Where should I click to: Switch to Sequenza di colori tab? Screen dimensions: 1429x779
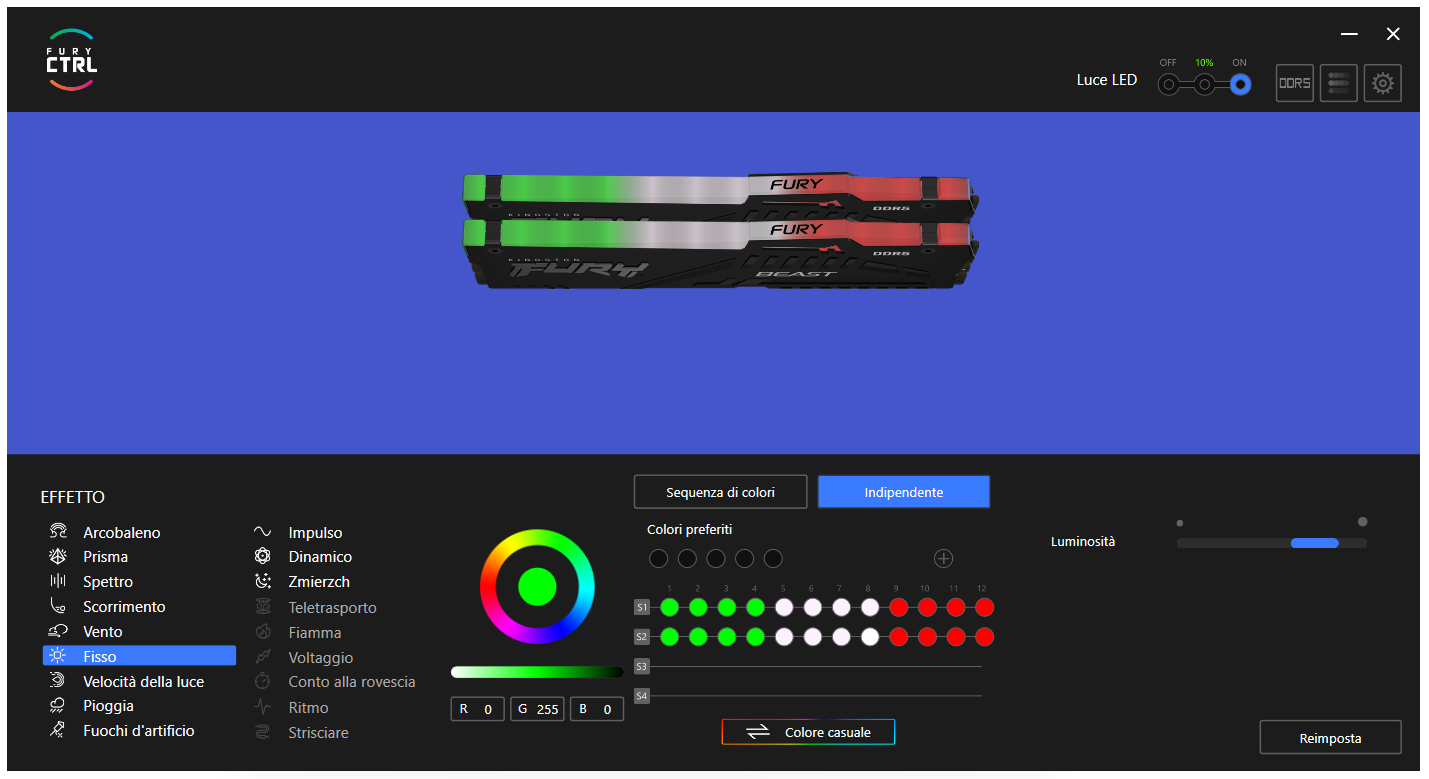720,492
